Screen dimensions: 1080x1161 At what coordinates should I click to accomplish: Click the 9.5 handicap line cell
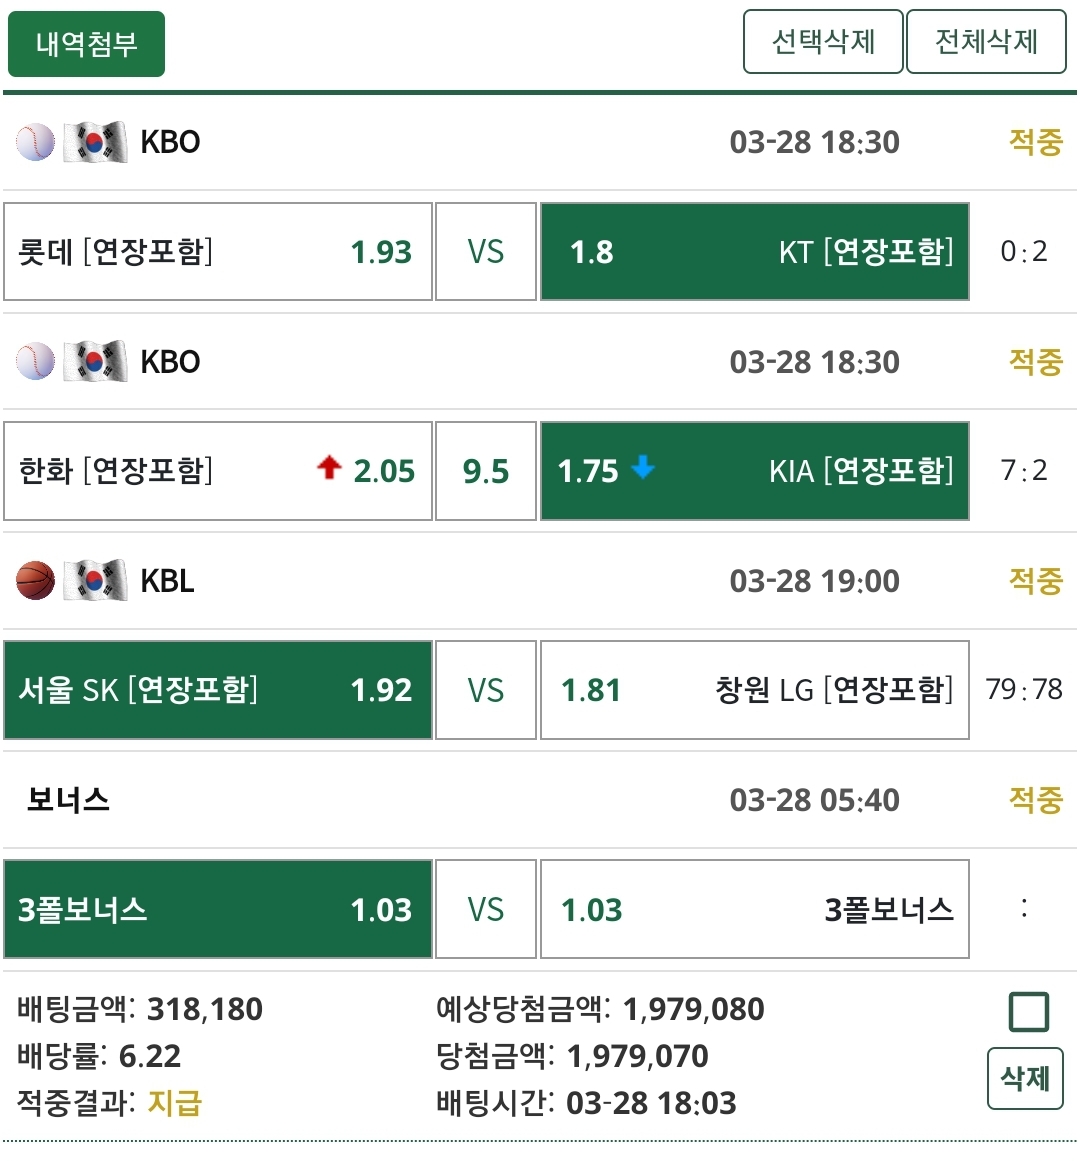[486, 471]
